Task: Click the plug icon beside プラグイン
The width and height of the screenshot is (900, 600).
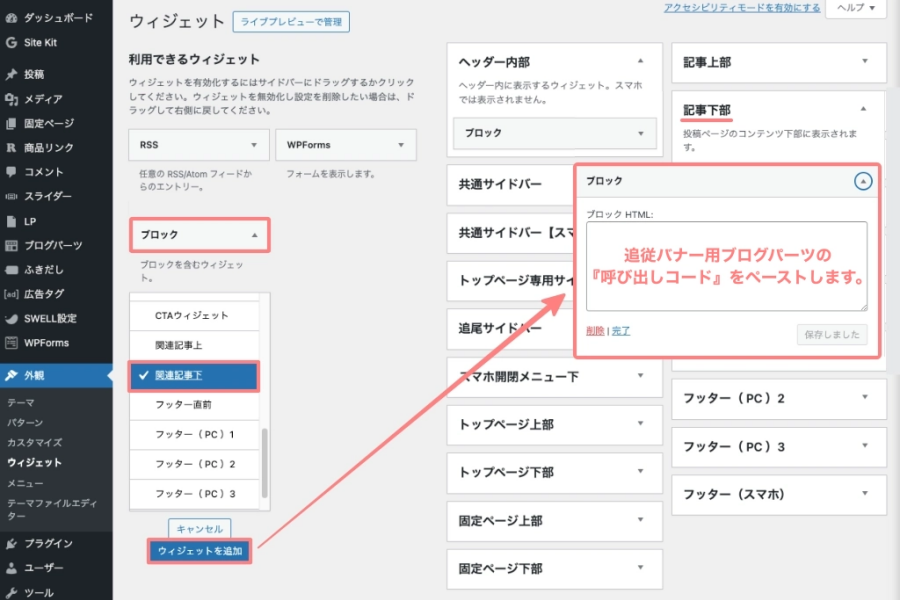Action: pos(11,543)
